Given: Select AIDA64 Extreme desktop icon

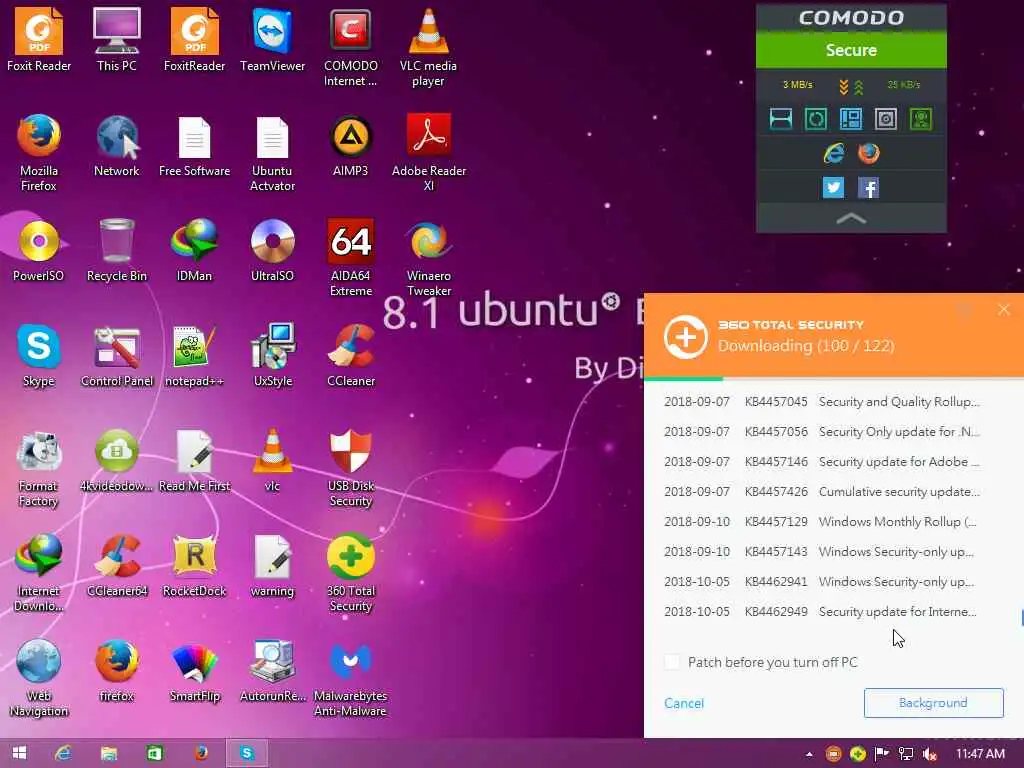Looking at the screenshot, I should click(351, 257).
